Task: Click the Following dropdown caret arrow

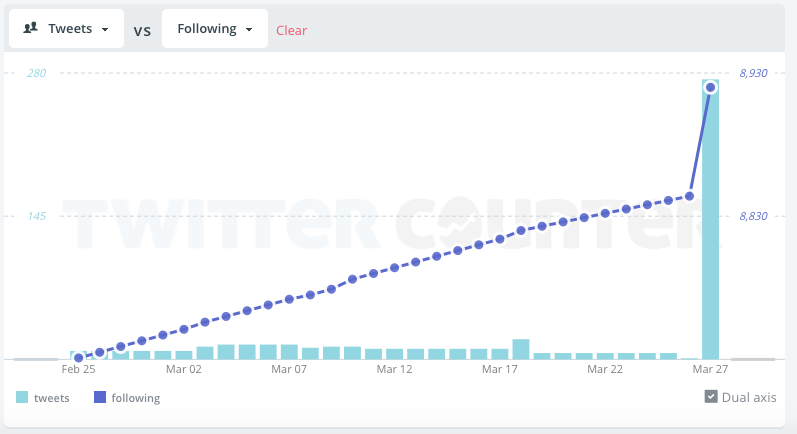Action: pos(247,30)
